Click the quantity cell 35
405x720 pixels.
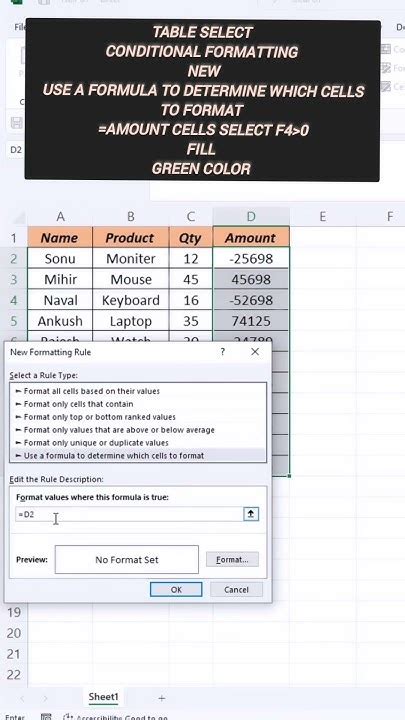coord(191,321)
